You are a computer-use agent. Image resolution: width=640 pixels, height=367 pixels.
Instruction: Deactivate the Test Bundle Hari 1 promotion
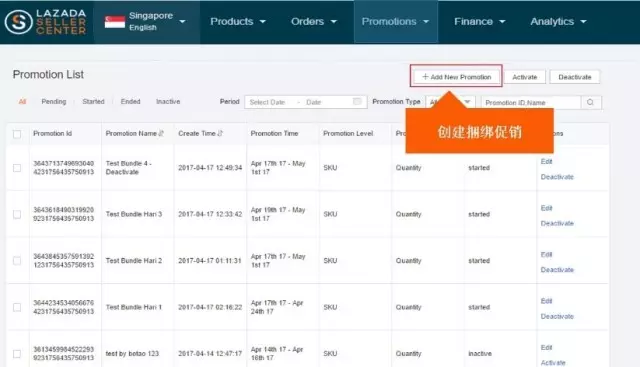[557, 316]
